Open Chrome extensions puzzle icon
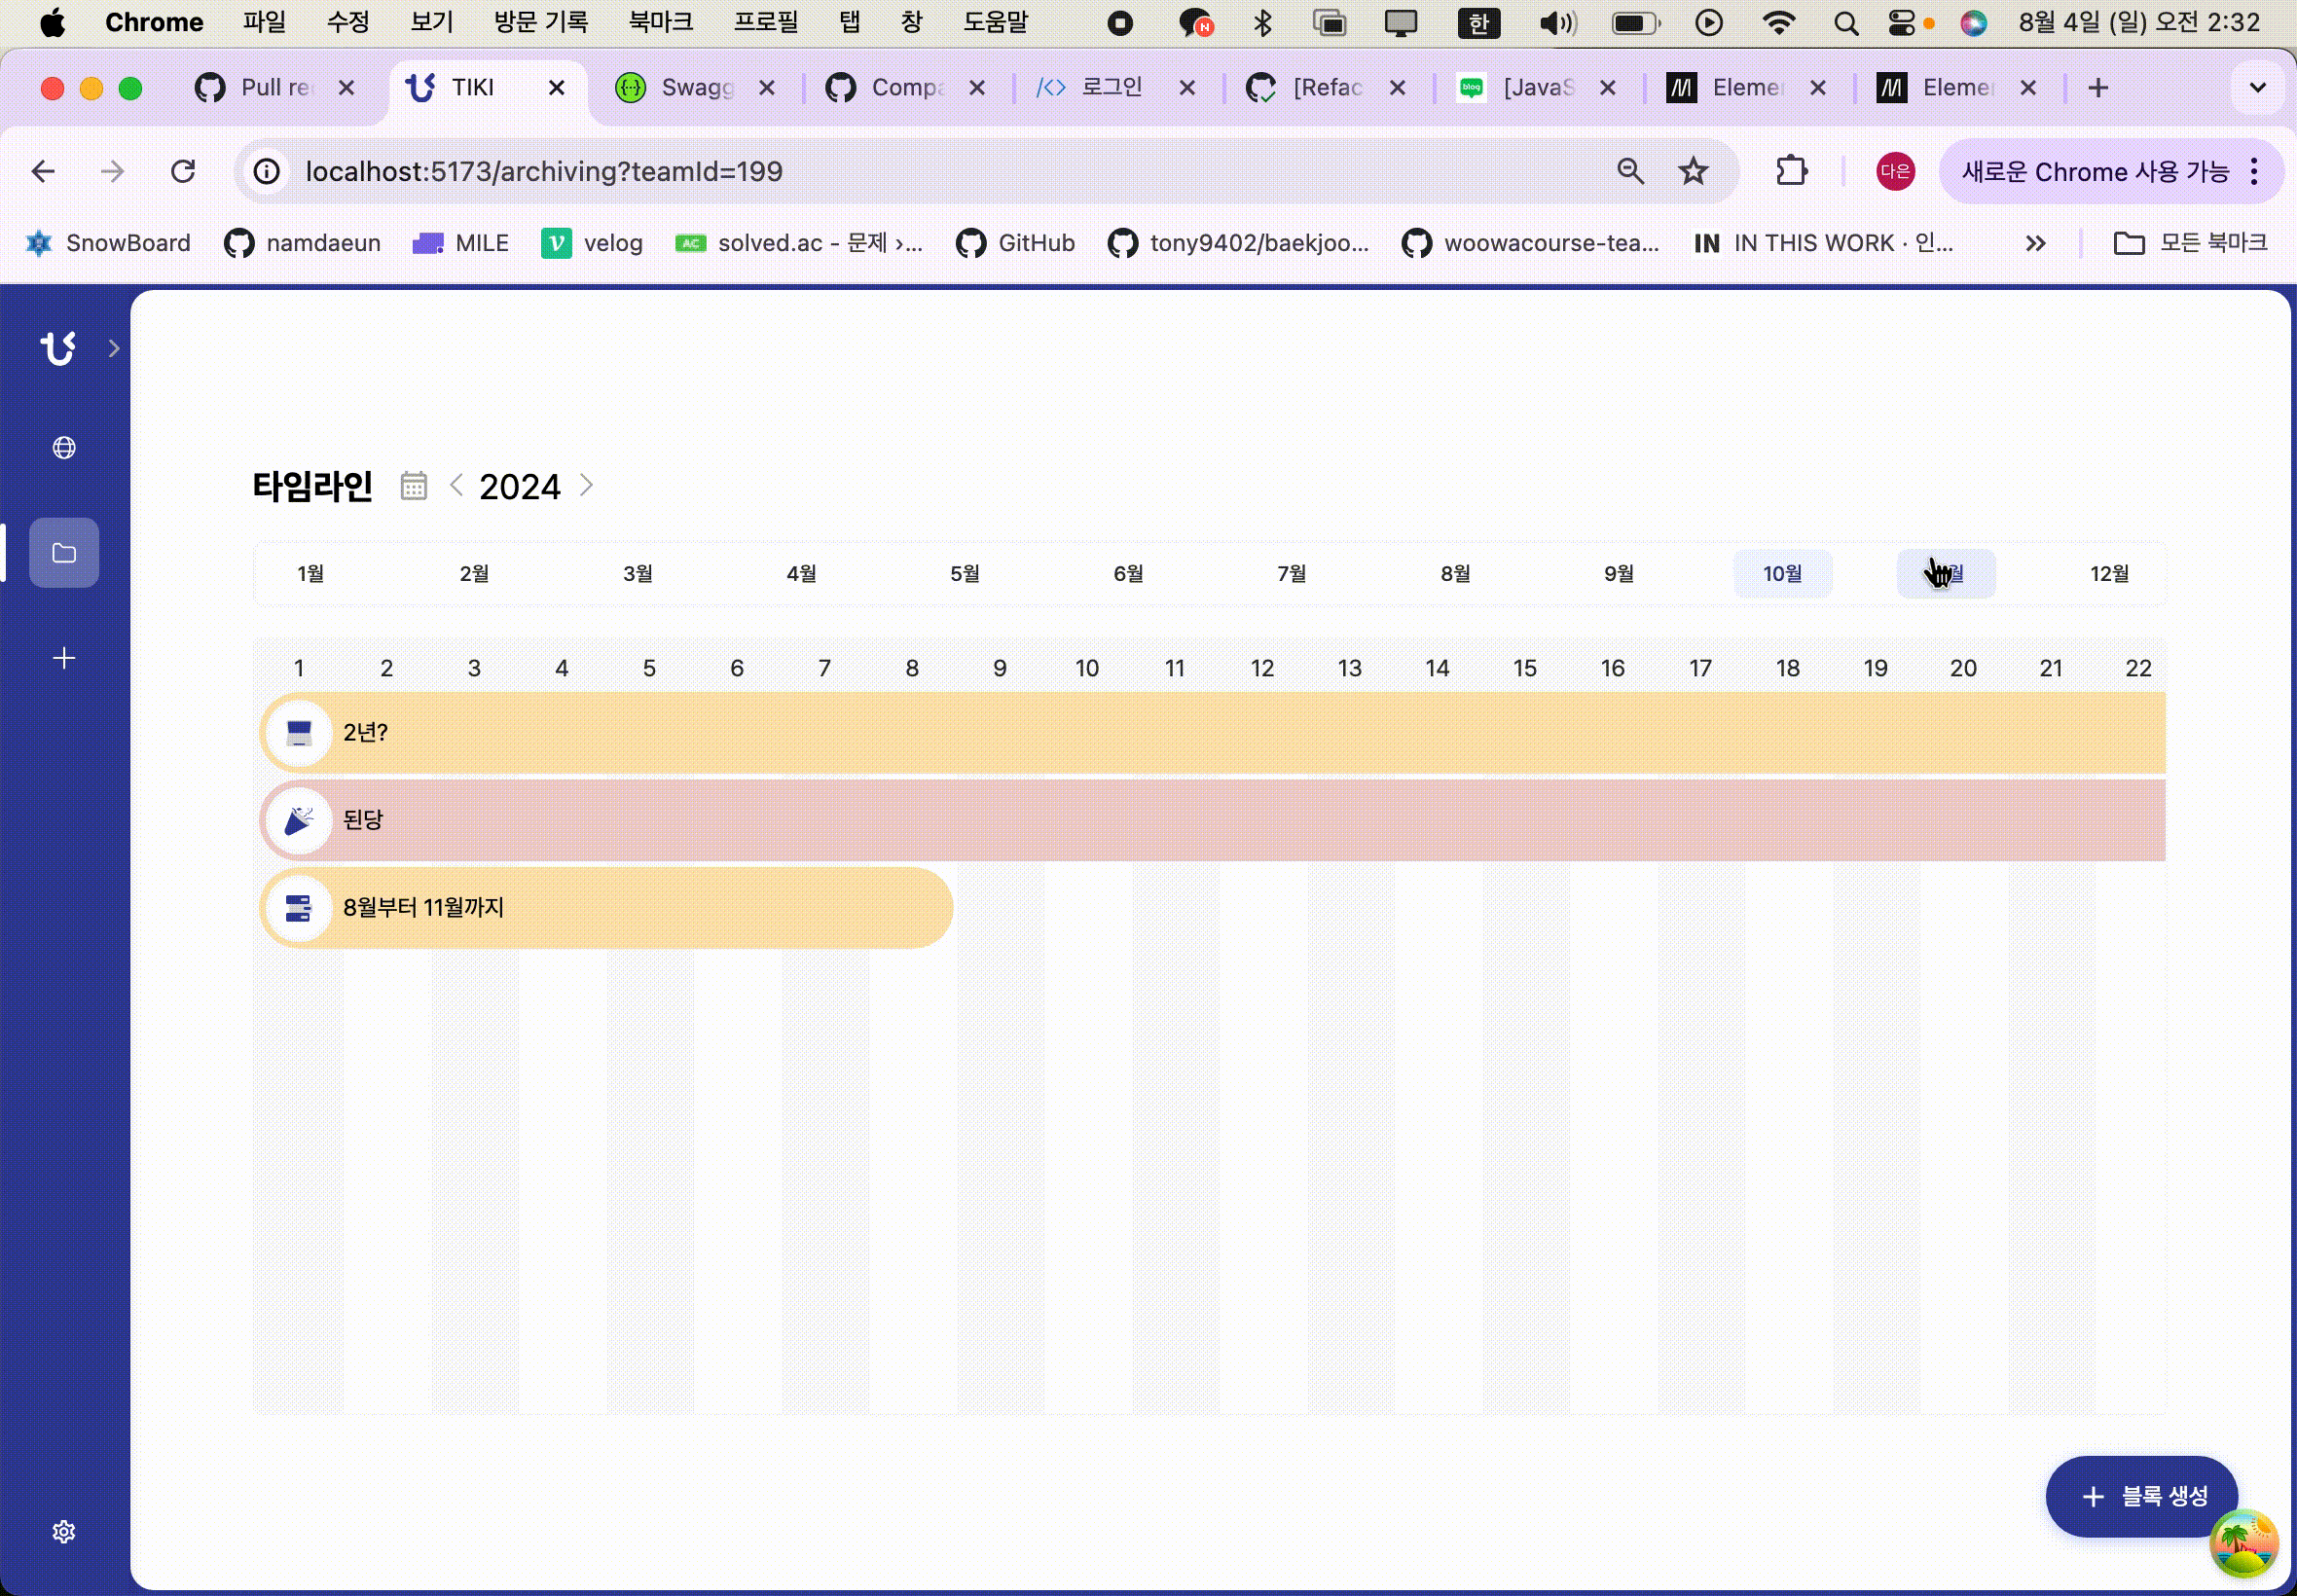The height and width of the screenshot is (1596, 2297). click(1791, 172)
